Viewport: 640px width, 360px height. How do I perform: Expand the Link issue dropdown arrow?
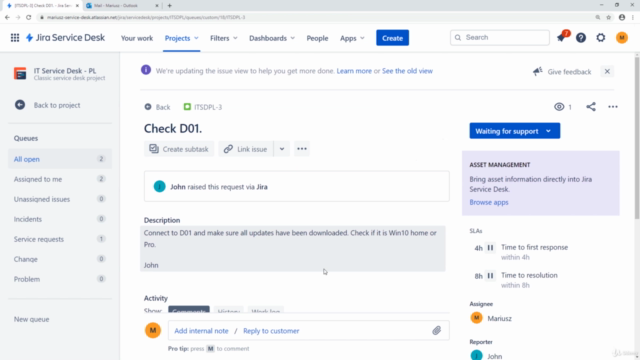coord(282,149)
